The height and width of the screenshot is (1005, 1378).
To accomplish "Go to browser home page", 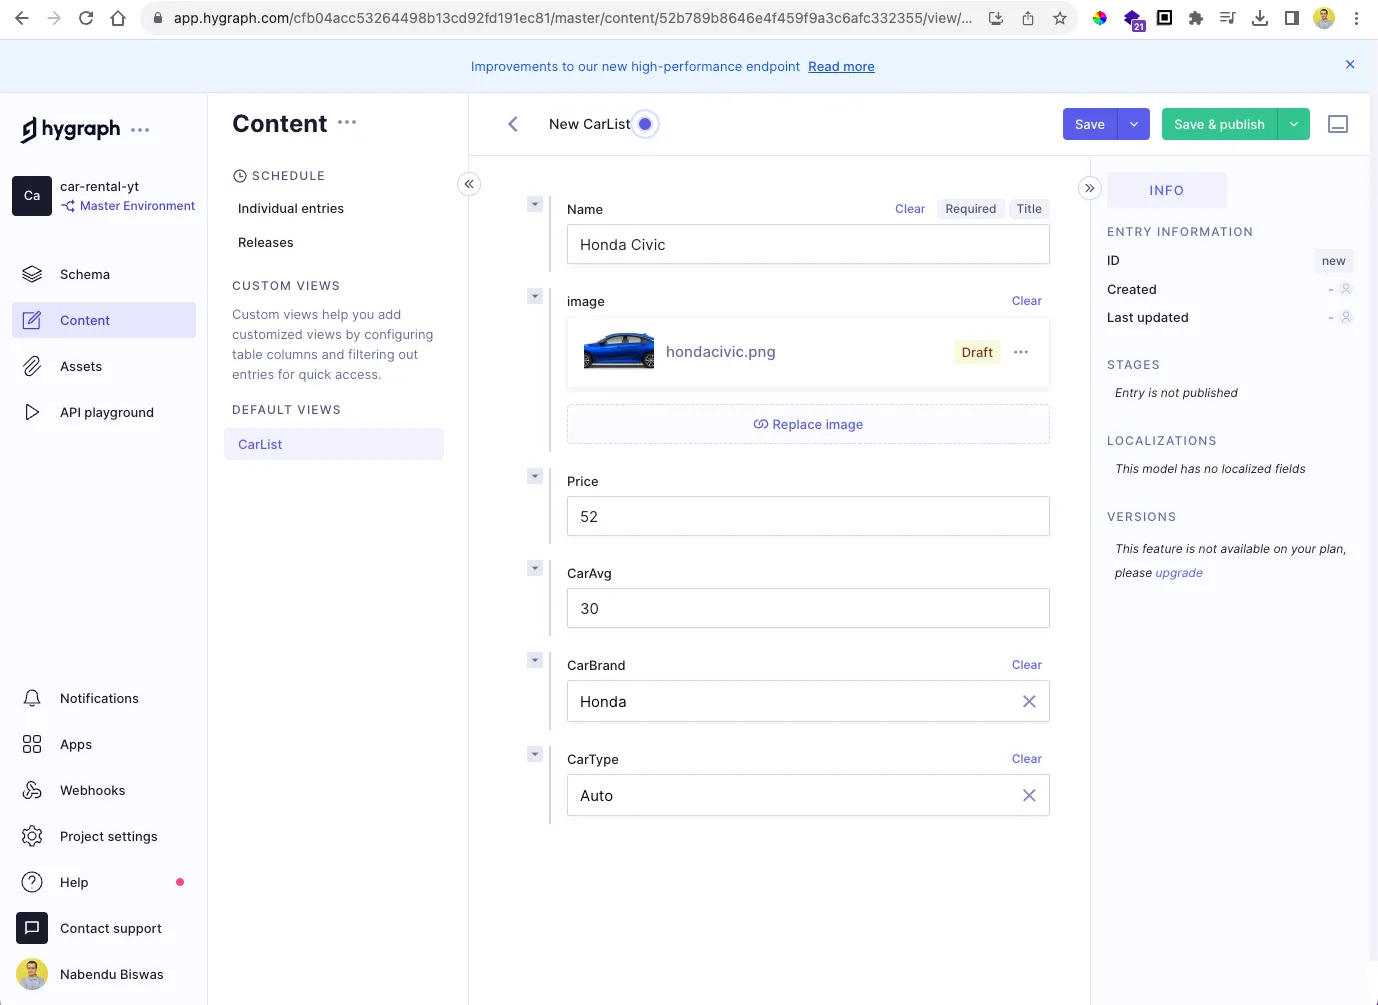I will pyautogui.click(x=118, y=18).
